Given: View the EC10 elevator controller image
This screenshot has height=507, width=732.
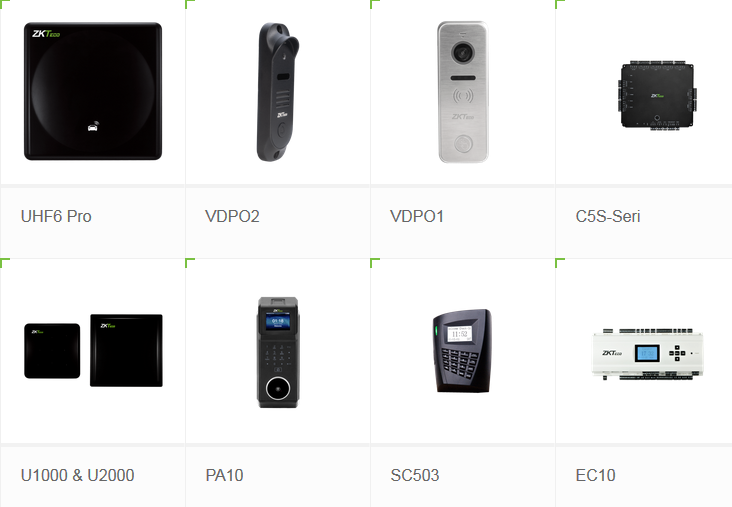Looking at the screenshot, I should 648,353.
